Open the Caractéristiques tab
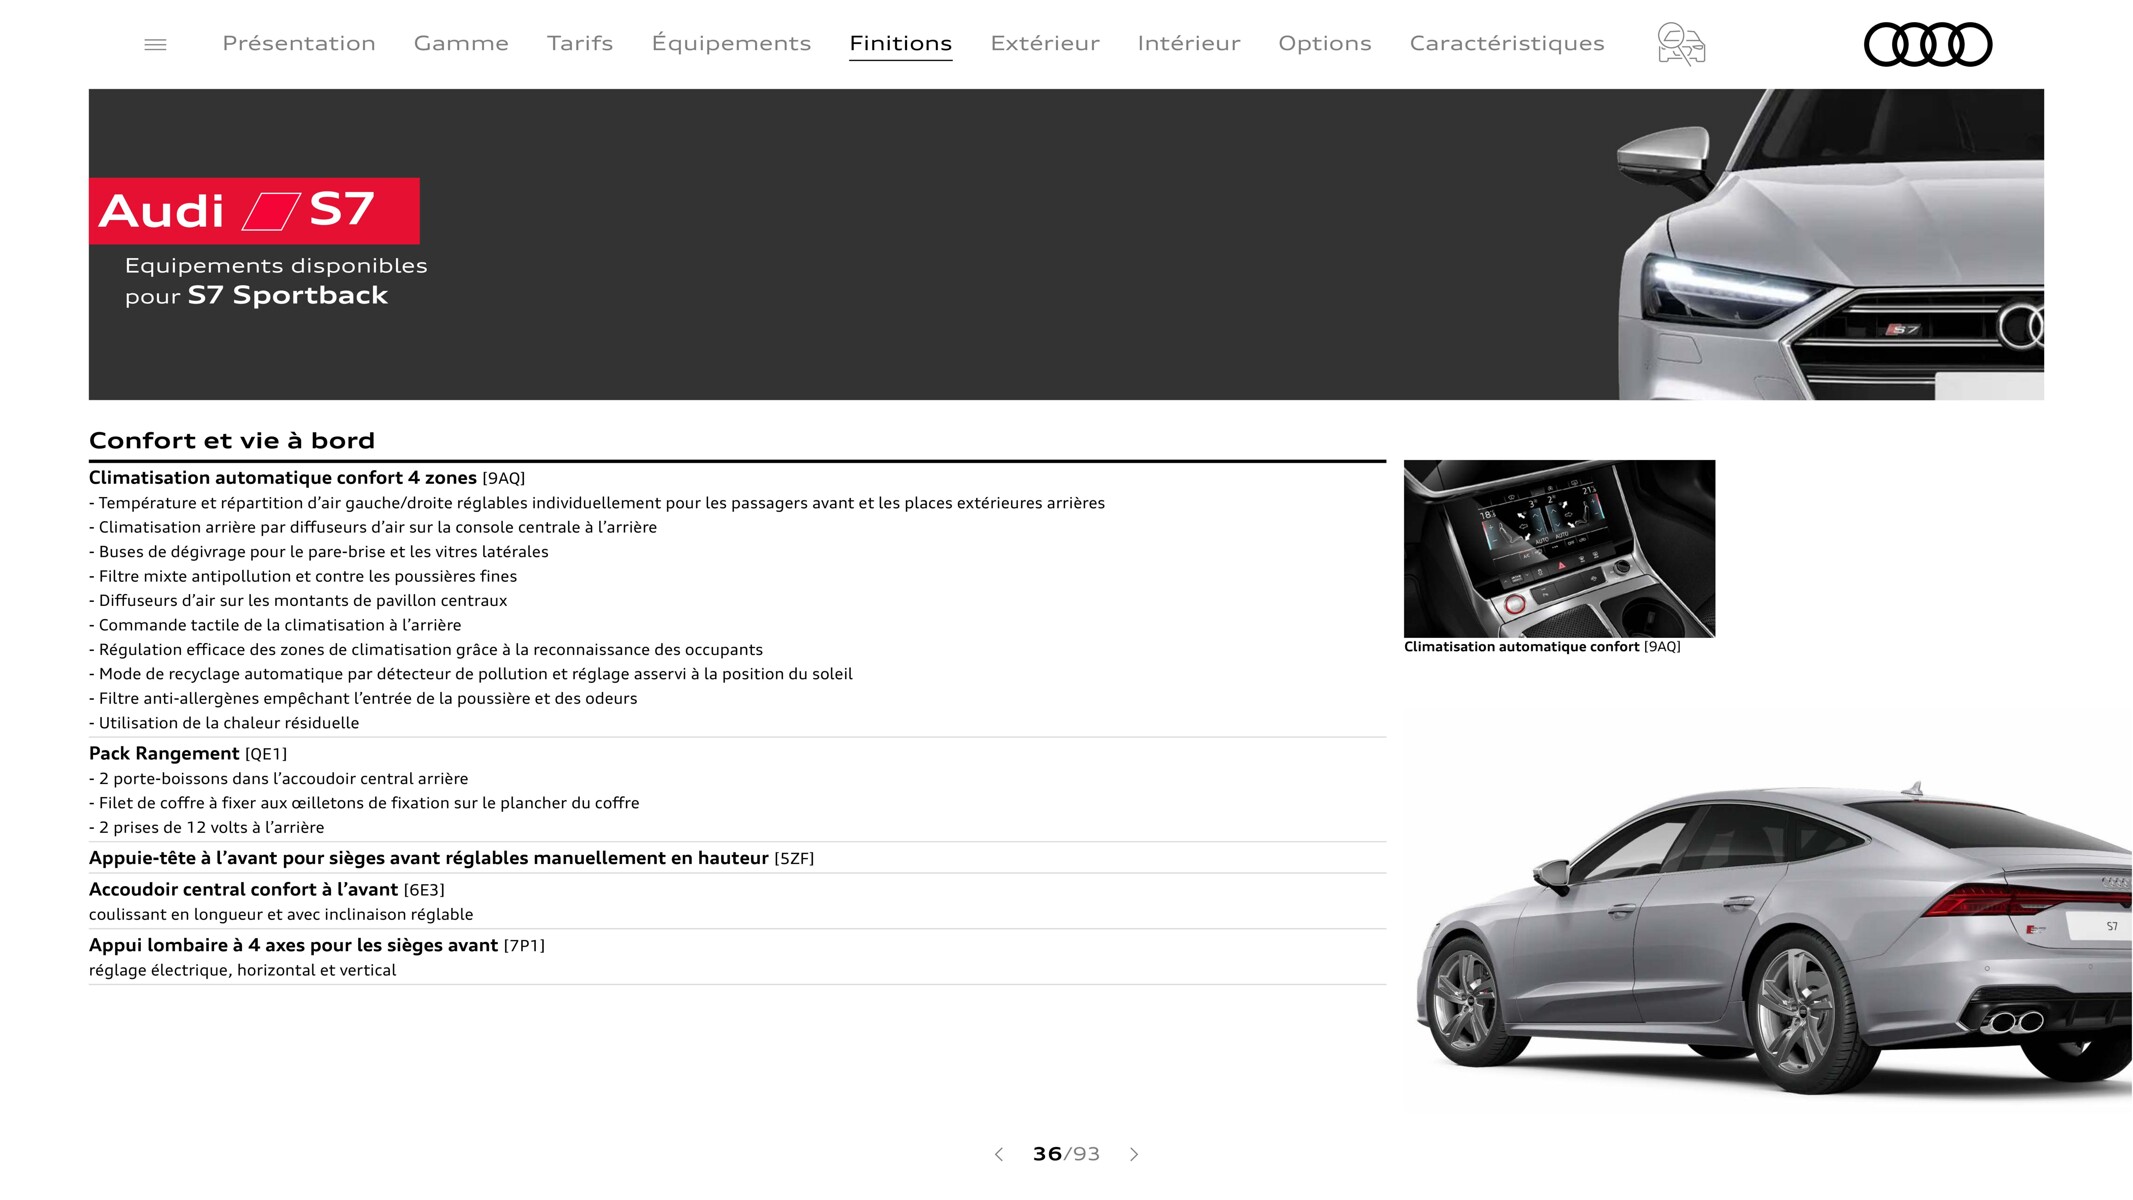The image size is (2133, 1200). [1507, 43]
